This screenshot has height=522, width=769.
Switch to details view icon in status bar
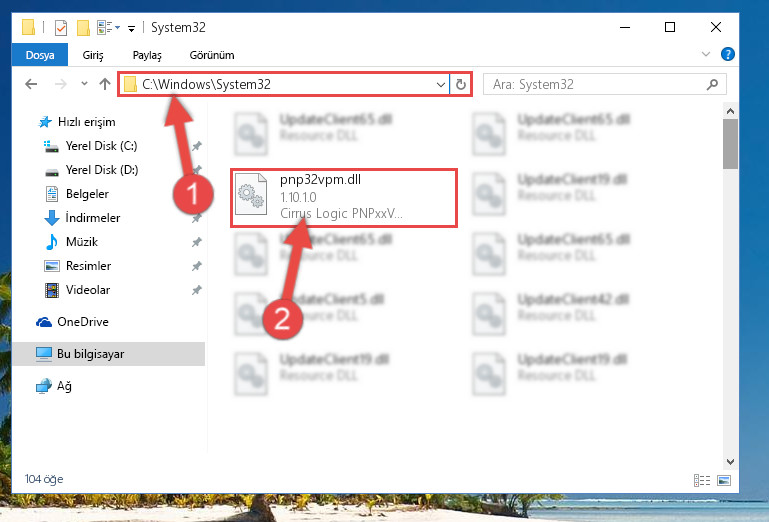click(x=702, y=480)
